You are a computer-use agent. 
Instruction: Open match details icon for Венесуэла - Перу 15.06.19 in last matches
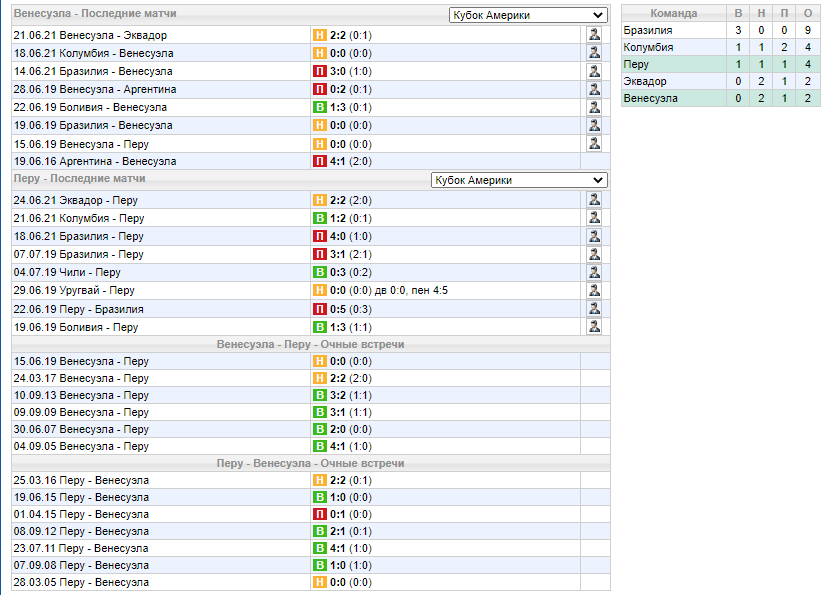pyautogui.click(x=594, y=143)
